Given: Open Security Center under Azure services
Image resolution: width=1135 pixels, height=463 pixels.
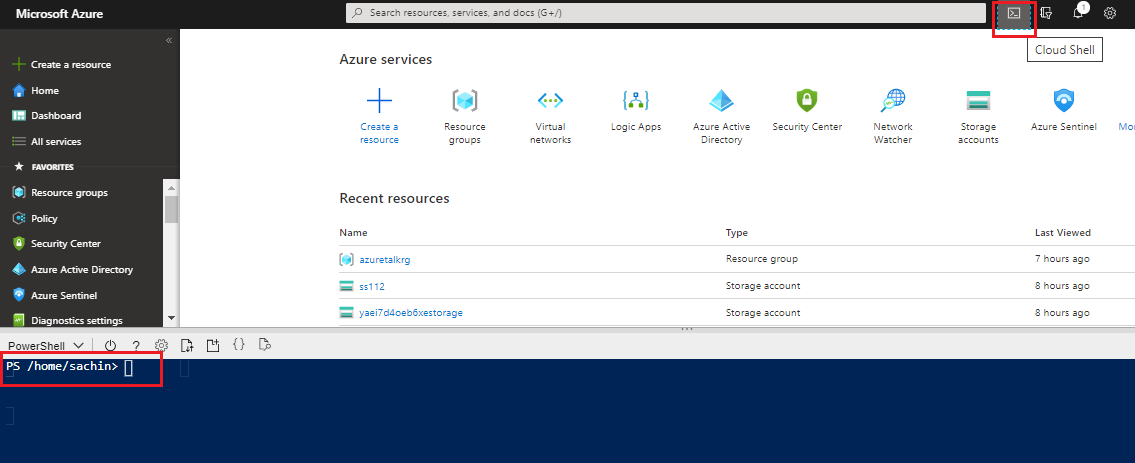Looking at the screenshot, I should coord(807,110).
